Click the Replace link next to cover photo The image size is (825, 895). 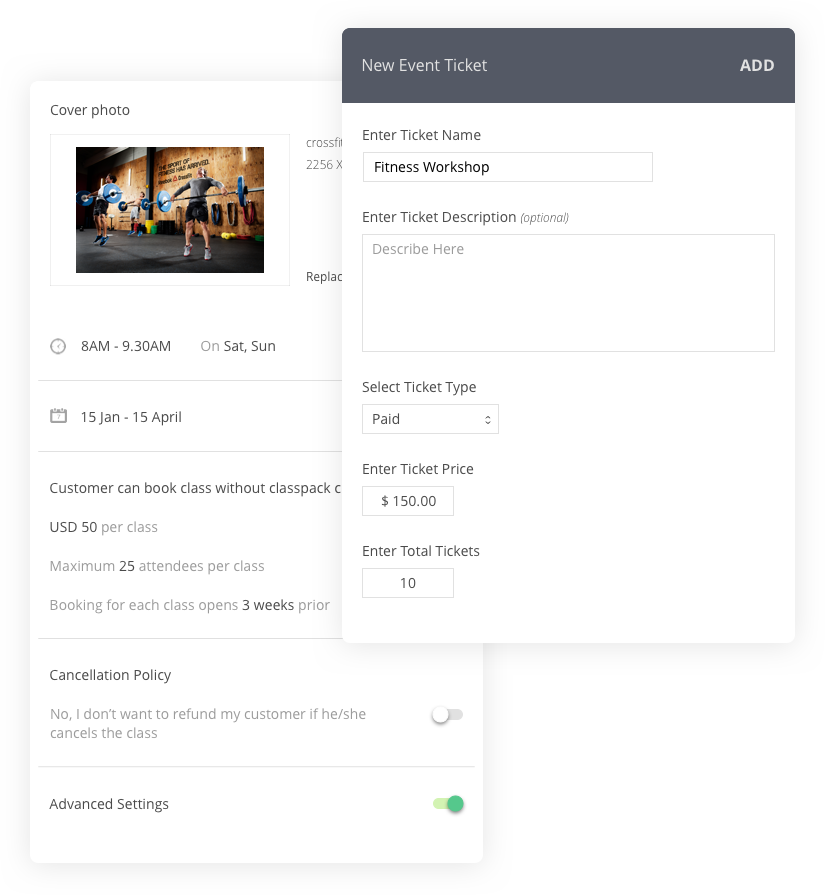point(324,277)
